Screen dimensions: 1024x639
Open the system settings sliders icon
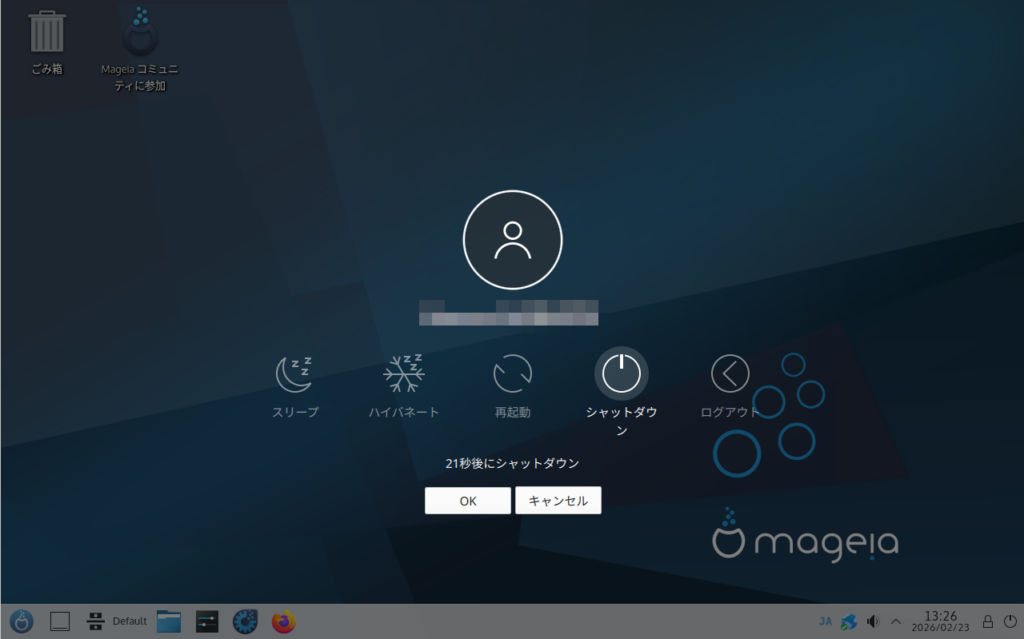click(x=207, y=622)
